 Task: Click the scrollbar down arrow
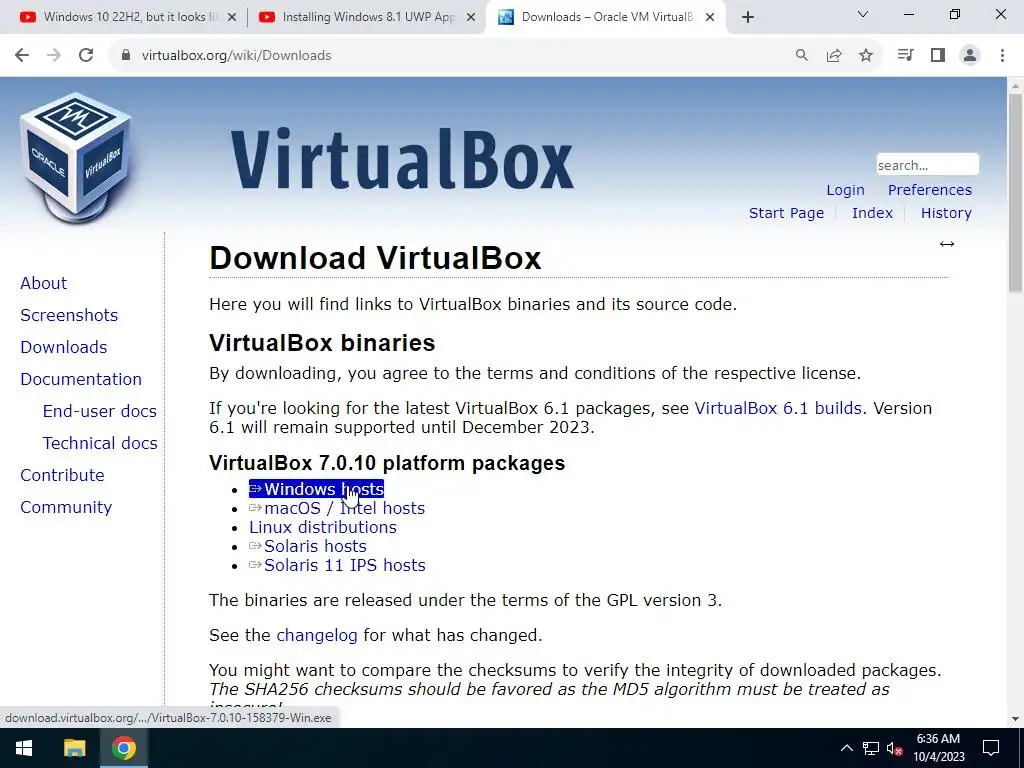click(x=1015, y=719)
